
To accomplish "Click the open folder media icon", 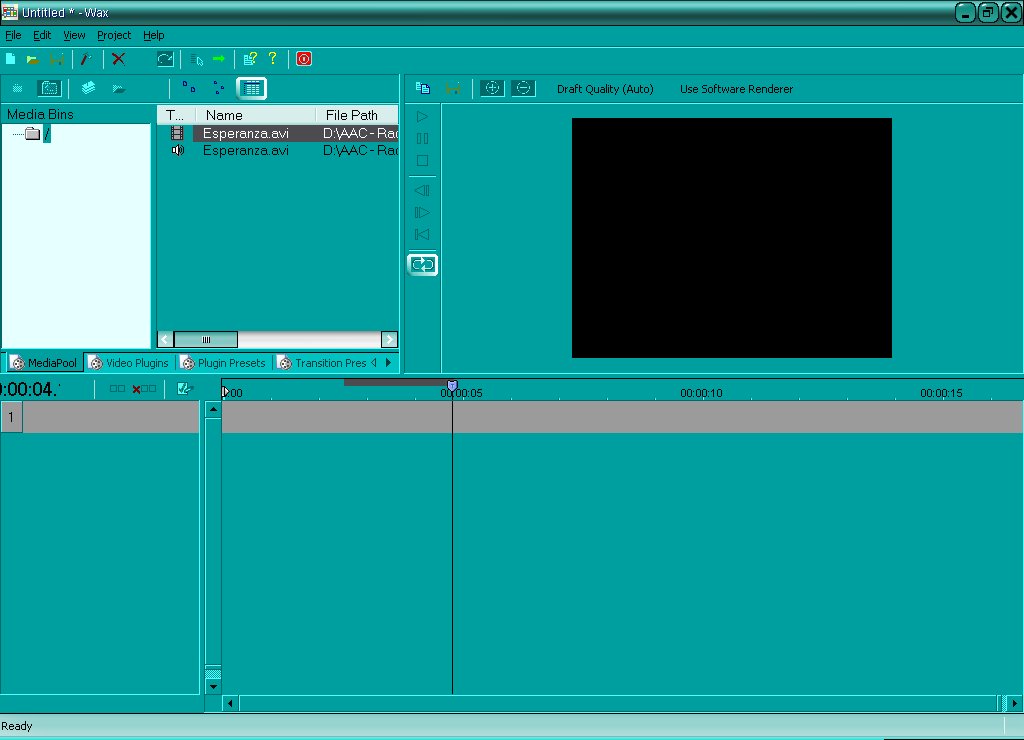I will [x=118, y=88].
